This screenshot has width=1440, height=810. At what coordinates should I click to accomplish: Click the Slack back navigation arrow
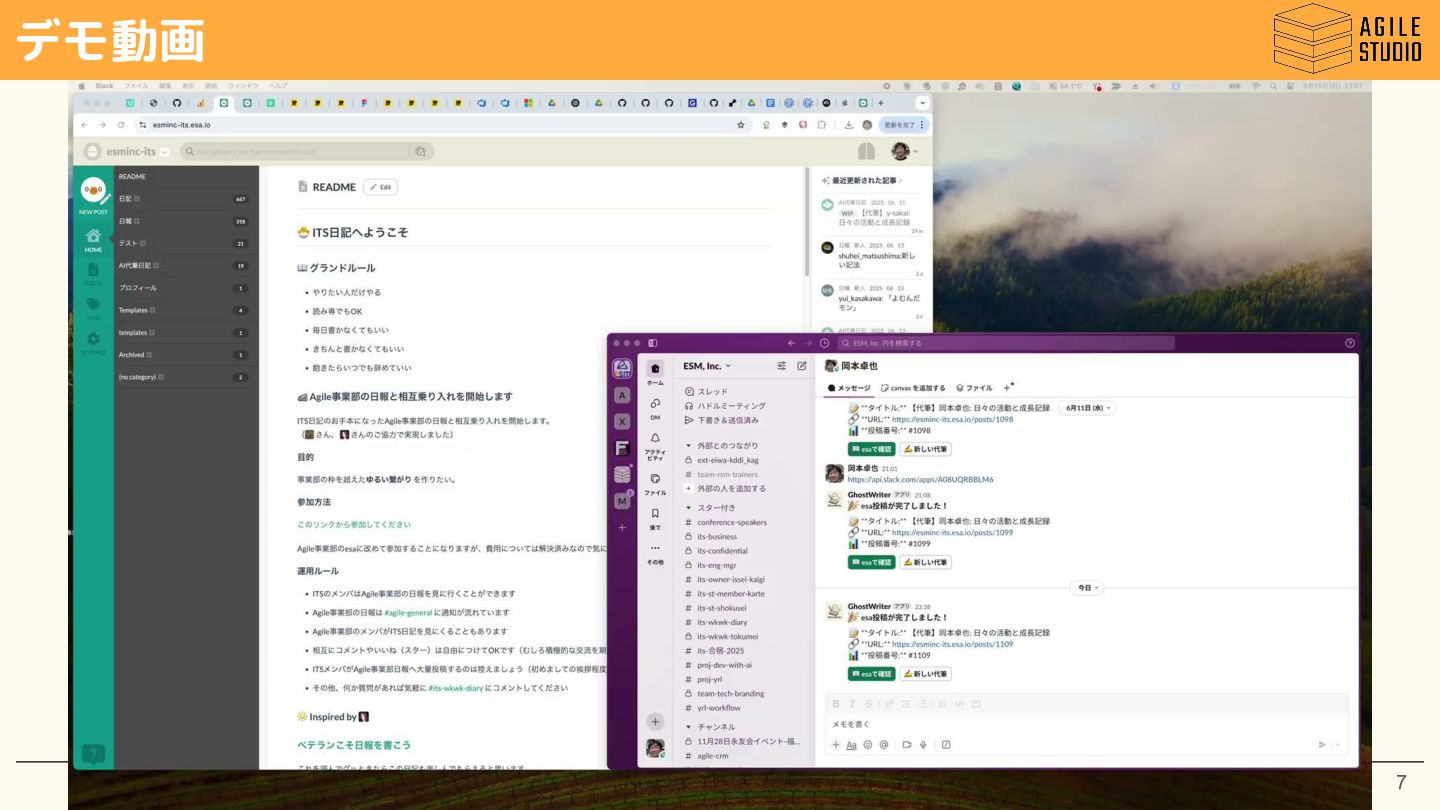791,343
